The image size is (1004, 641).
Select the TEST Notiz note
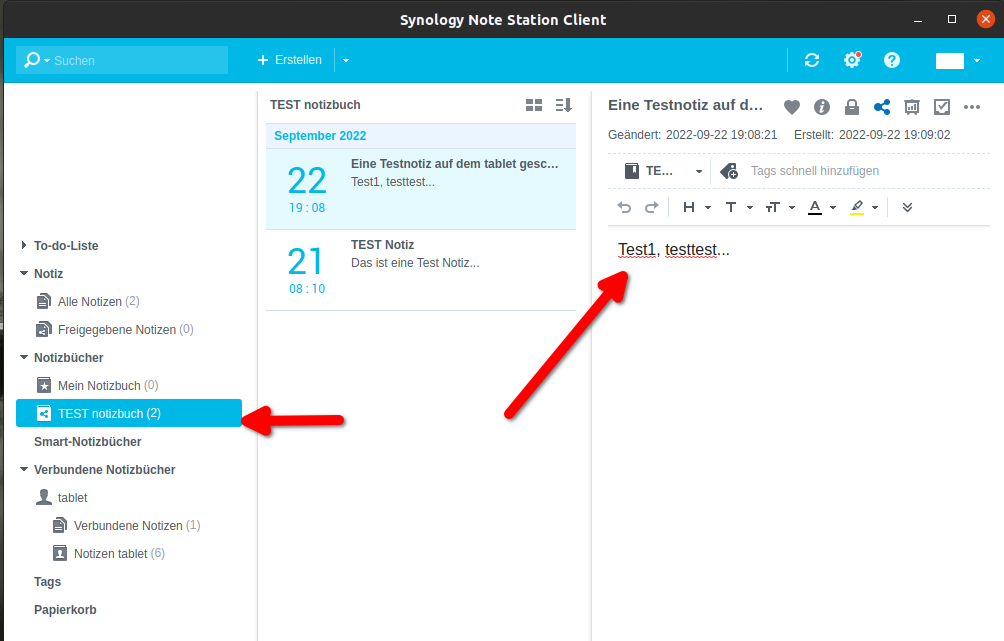(421, 270)
